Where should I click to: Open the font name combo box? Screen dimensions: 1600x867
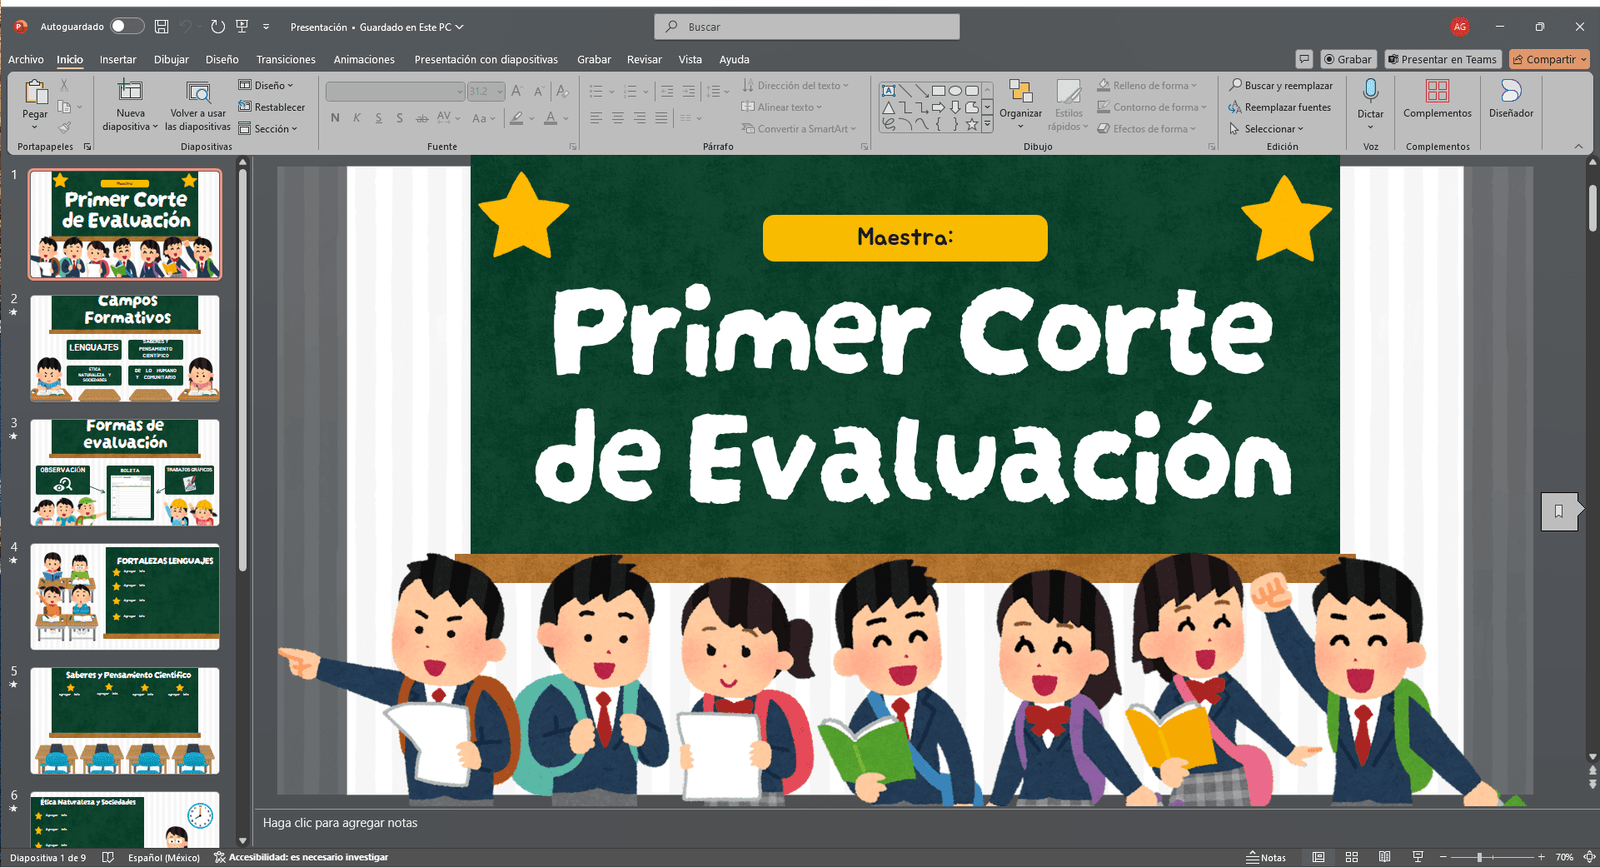[396, 91]
